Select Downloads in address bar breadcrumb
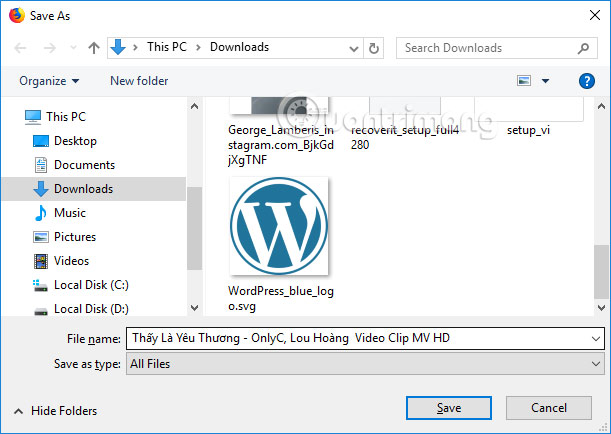 pyautogui.click(x=239, y=47)
